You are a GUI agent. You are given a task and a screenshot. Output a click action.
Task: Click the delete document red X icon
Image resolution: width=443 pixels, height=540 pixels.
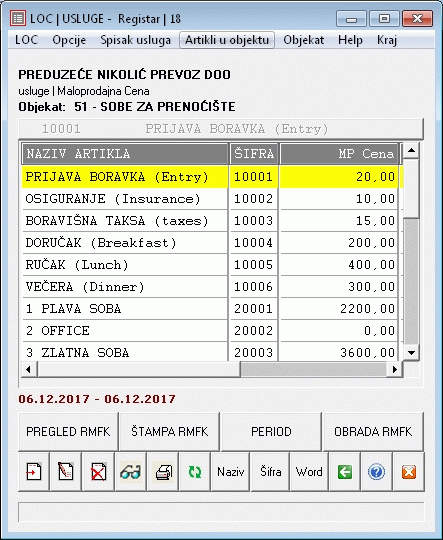[x=98, y=472]
